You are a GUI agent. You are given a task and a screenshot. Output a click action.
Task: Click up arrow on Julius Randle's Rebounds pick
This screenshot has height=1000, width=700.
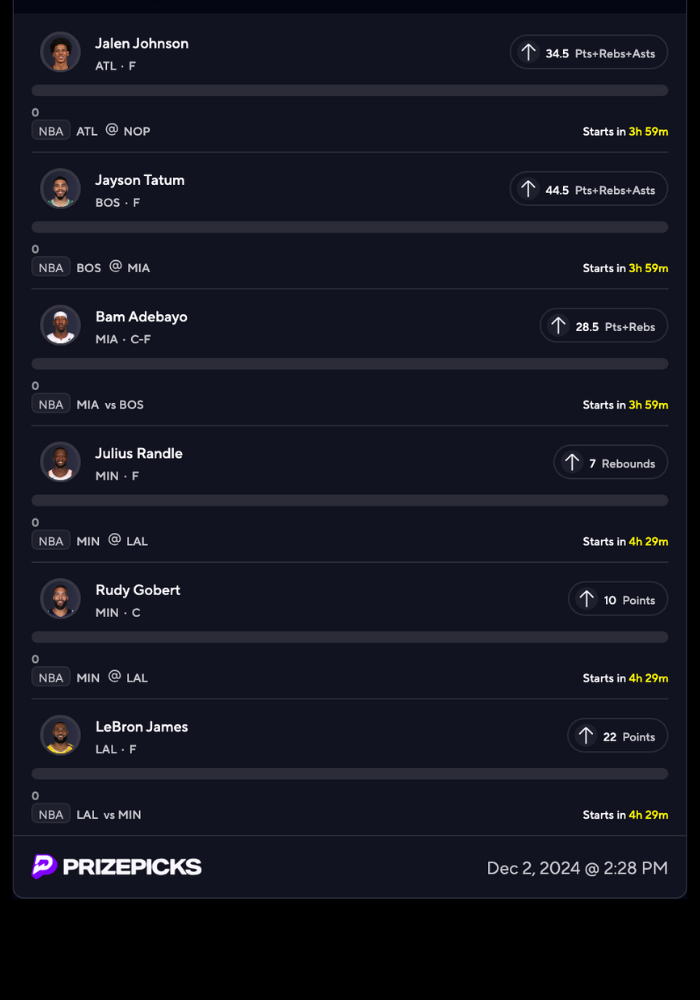tap(572, 463)
